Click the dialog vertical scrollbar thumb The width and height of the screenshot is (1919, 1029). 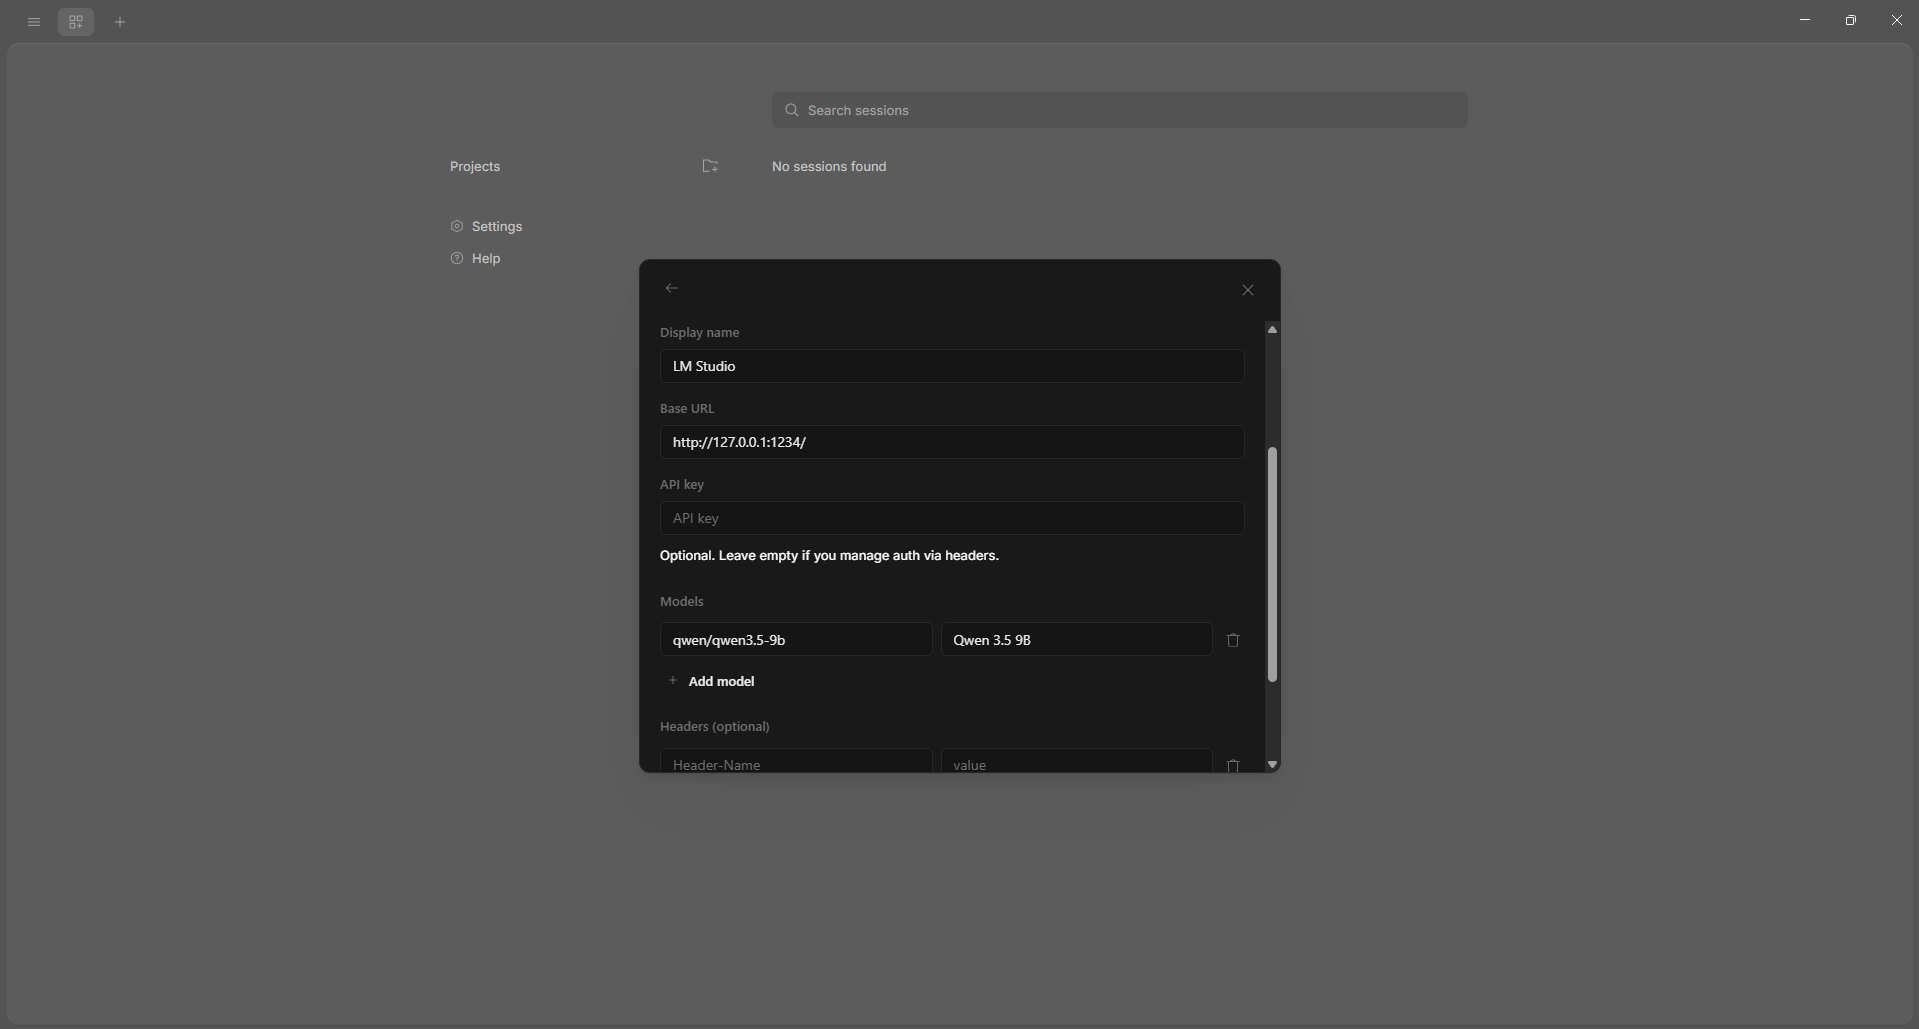(1272, 565)
